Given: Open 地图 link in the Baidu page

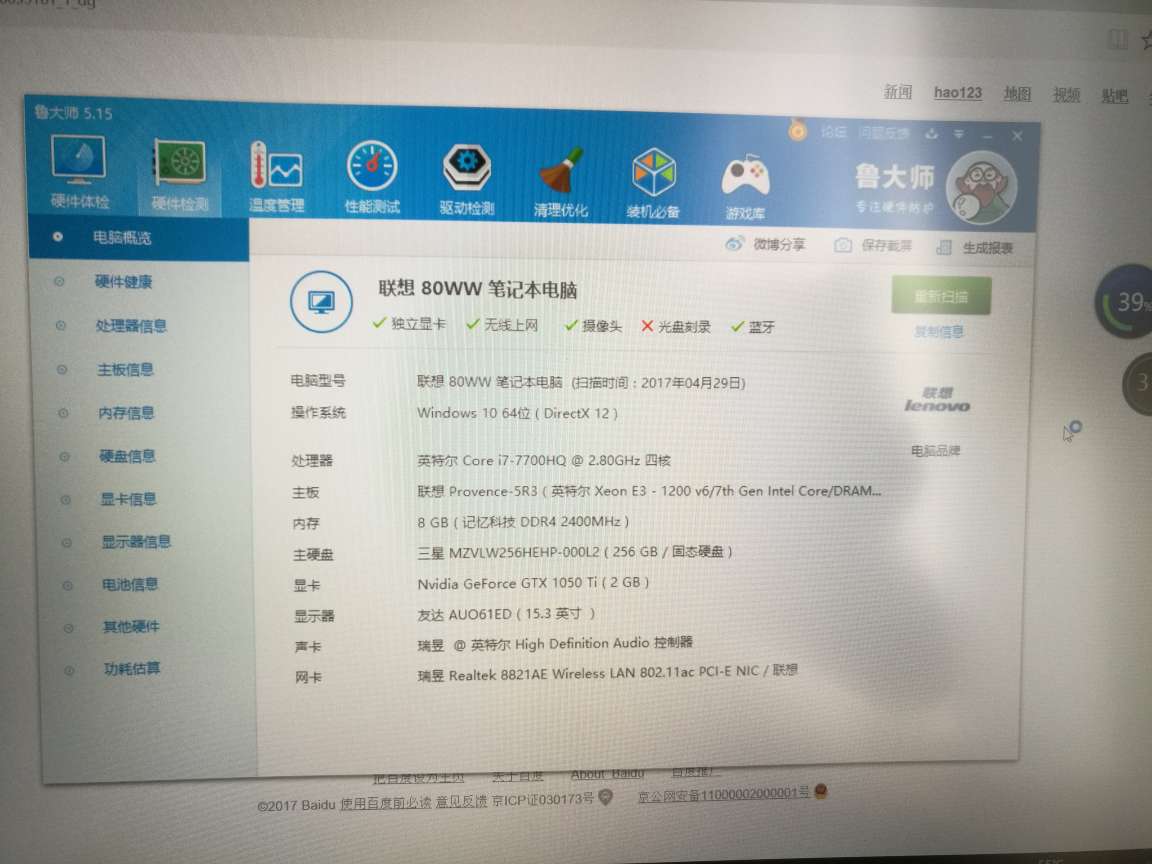Looking at the screenshot, I should pos(1018,93).
